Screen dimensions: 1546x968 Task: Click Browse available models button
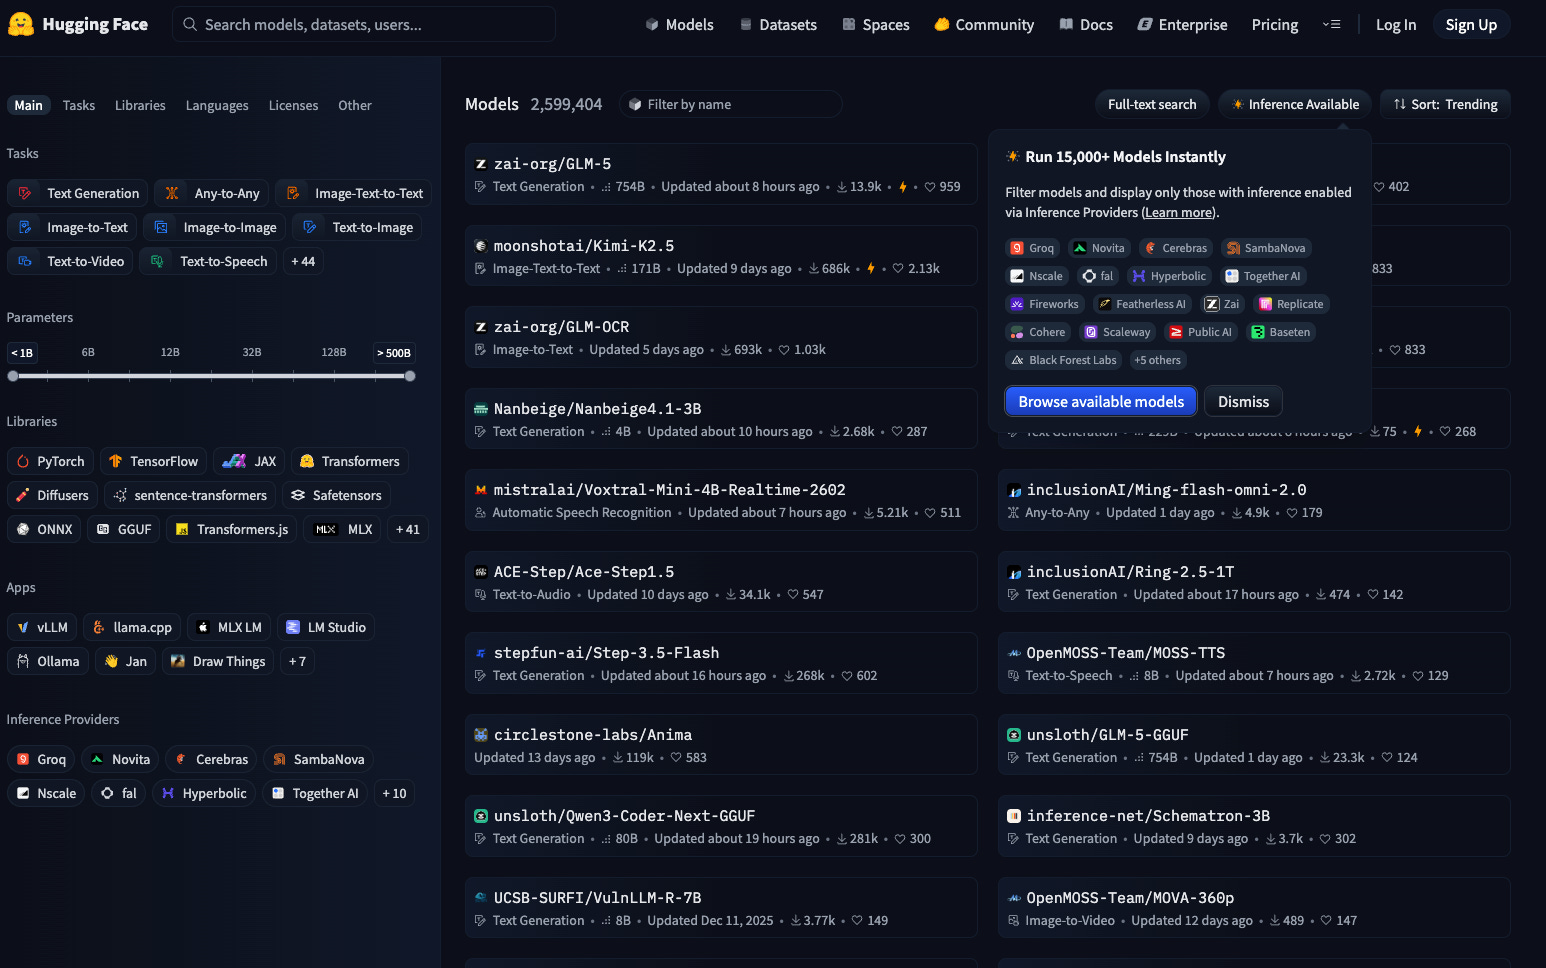[1101, 401]
